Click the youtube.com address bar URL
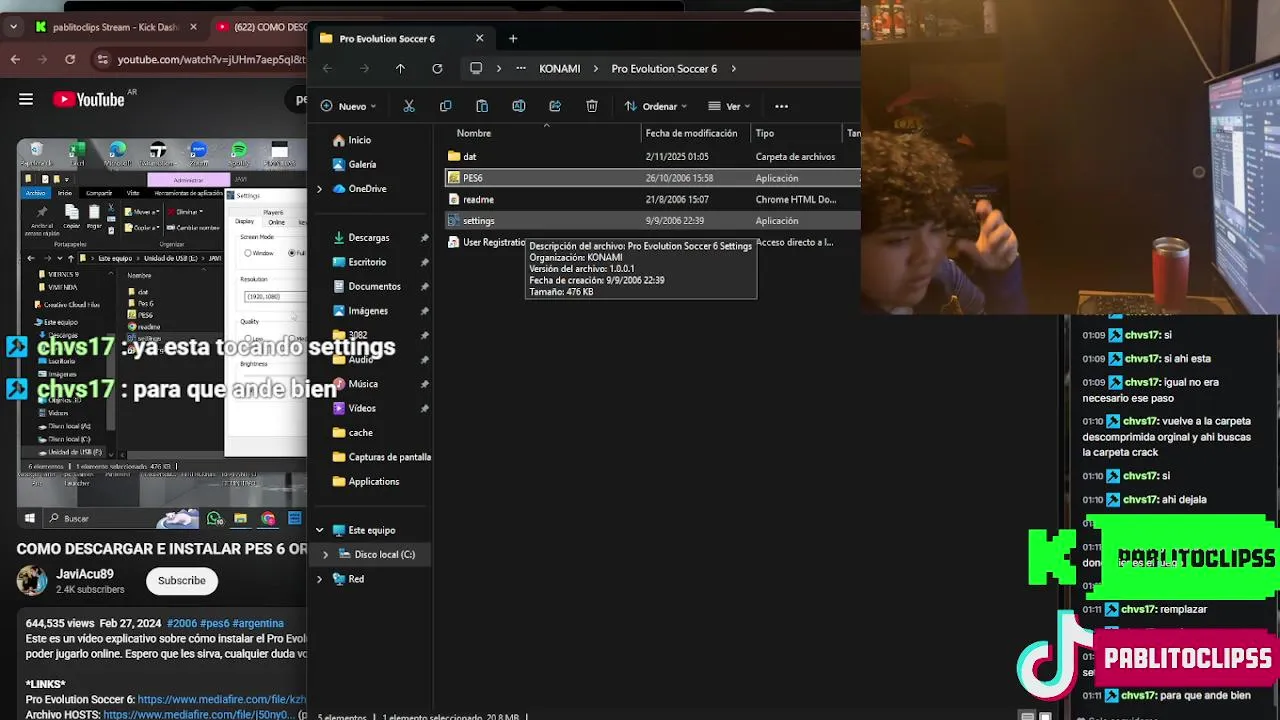 pyautogui.click(x=211, y=60)
